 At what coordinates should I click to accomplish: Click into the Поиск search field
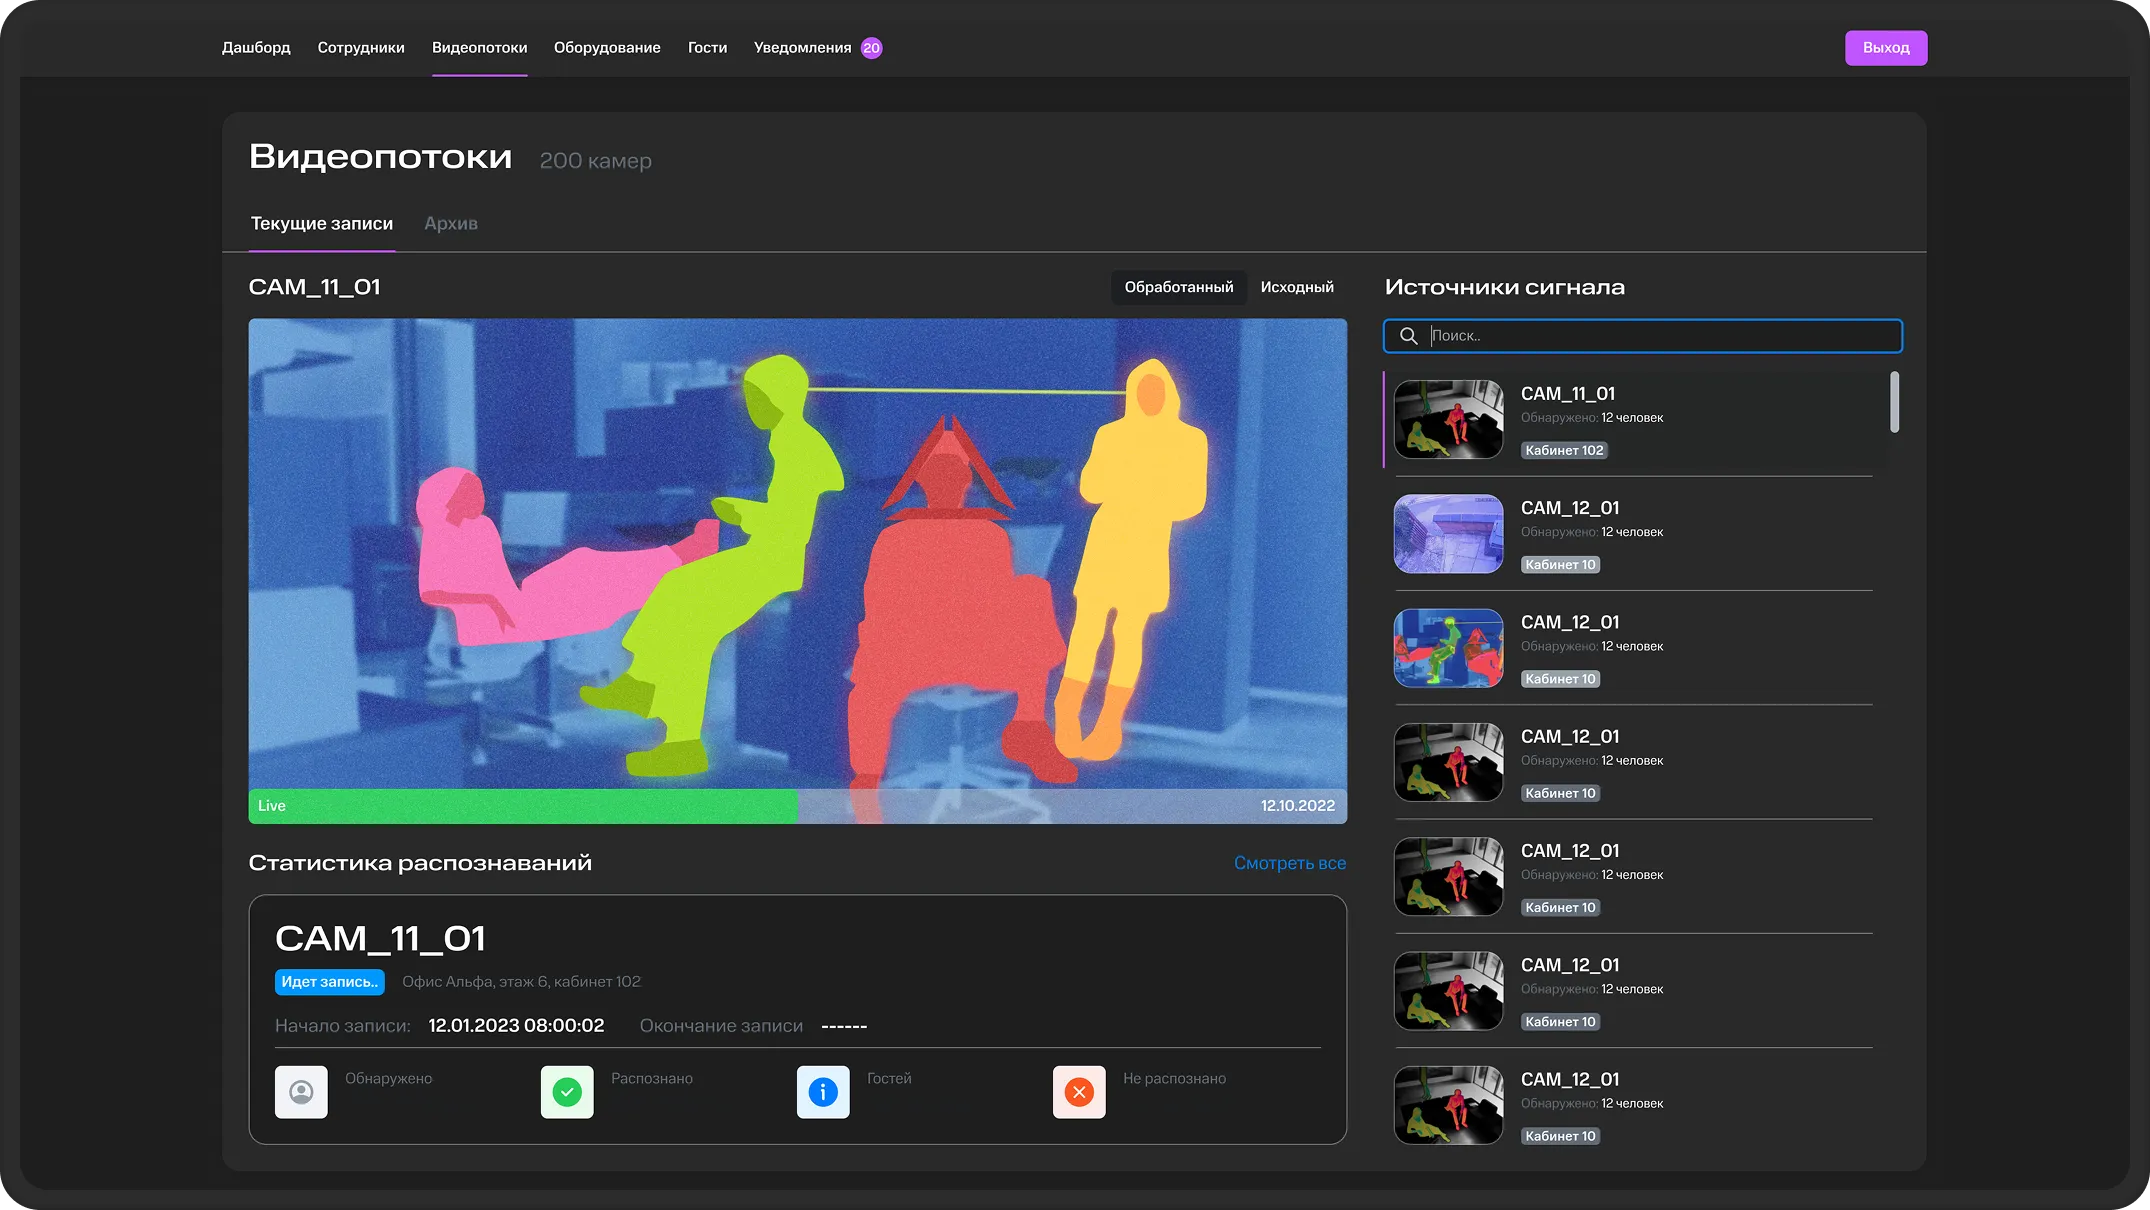1660,336
